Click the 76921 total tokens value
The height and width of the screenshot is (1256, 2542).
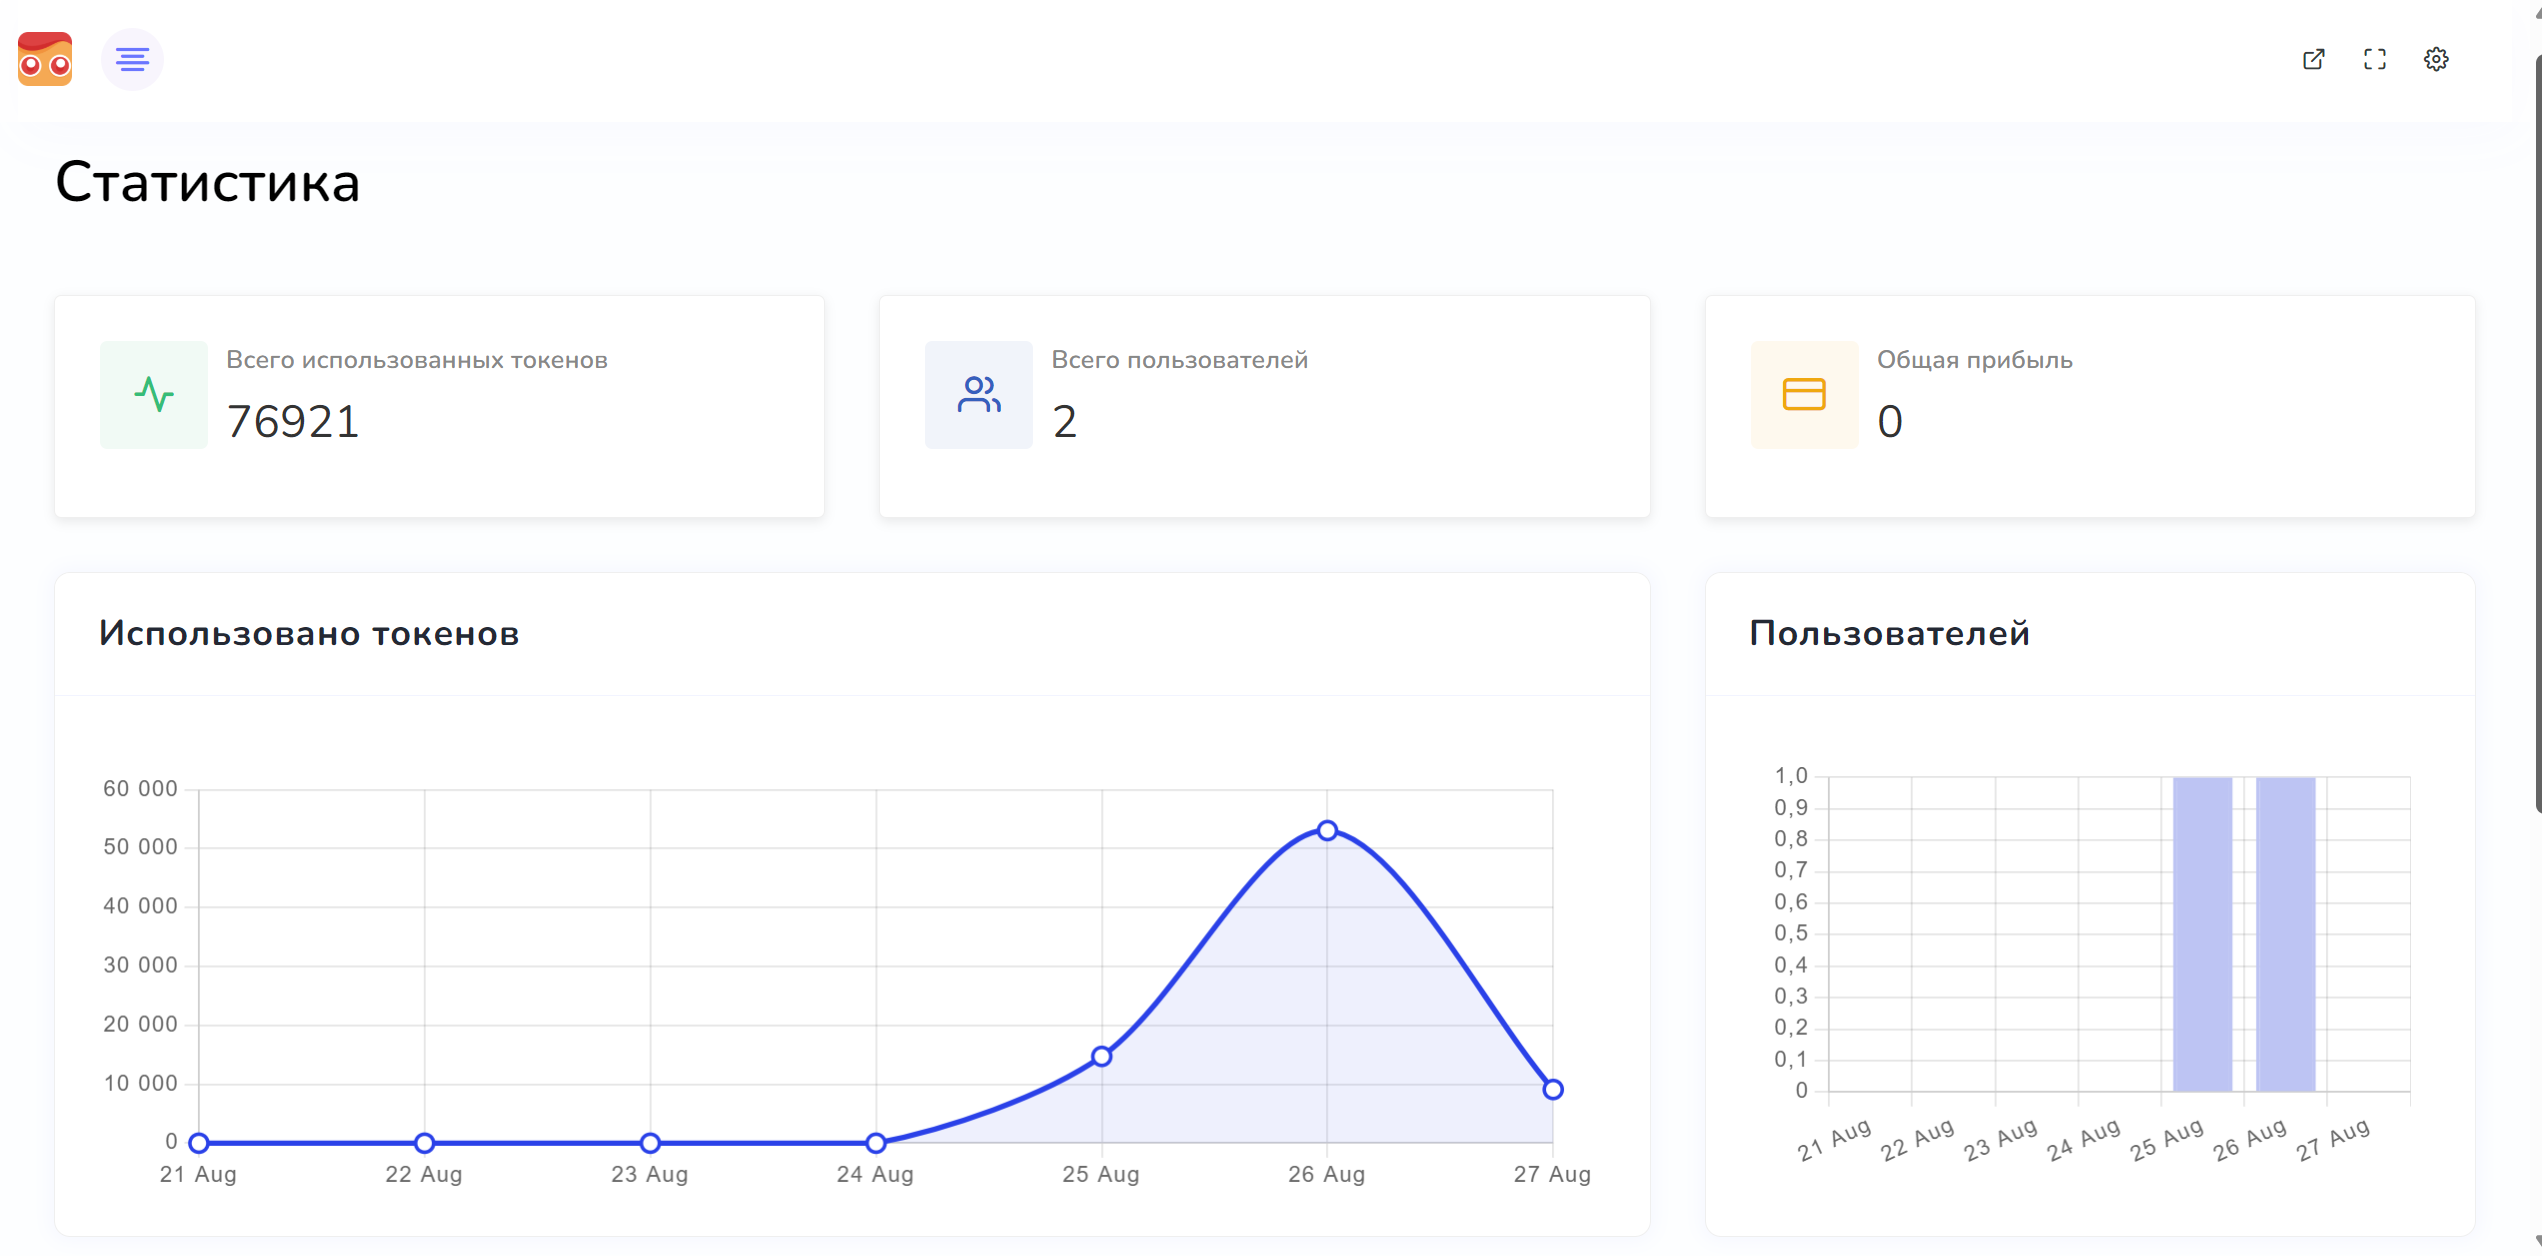pos(292,421)
